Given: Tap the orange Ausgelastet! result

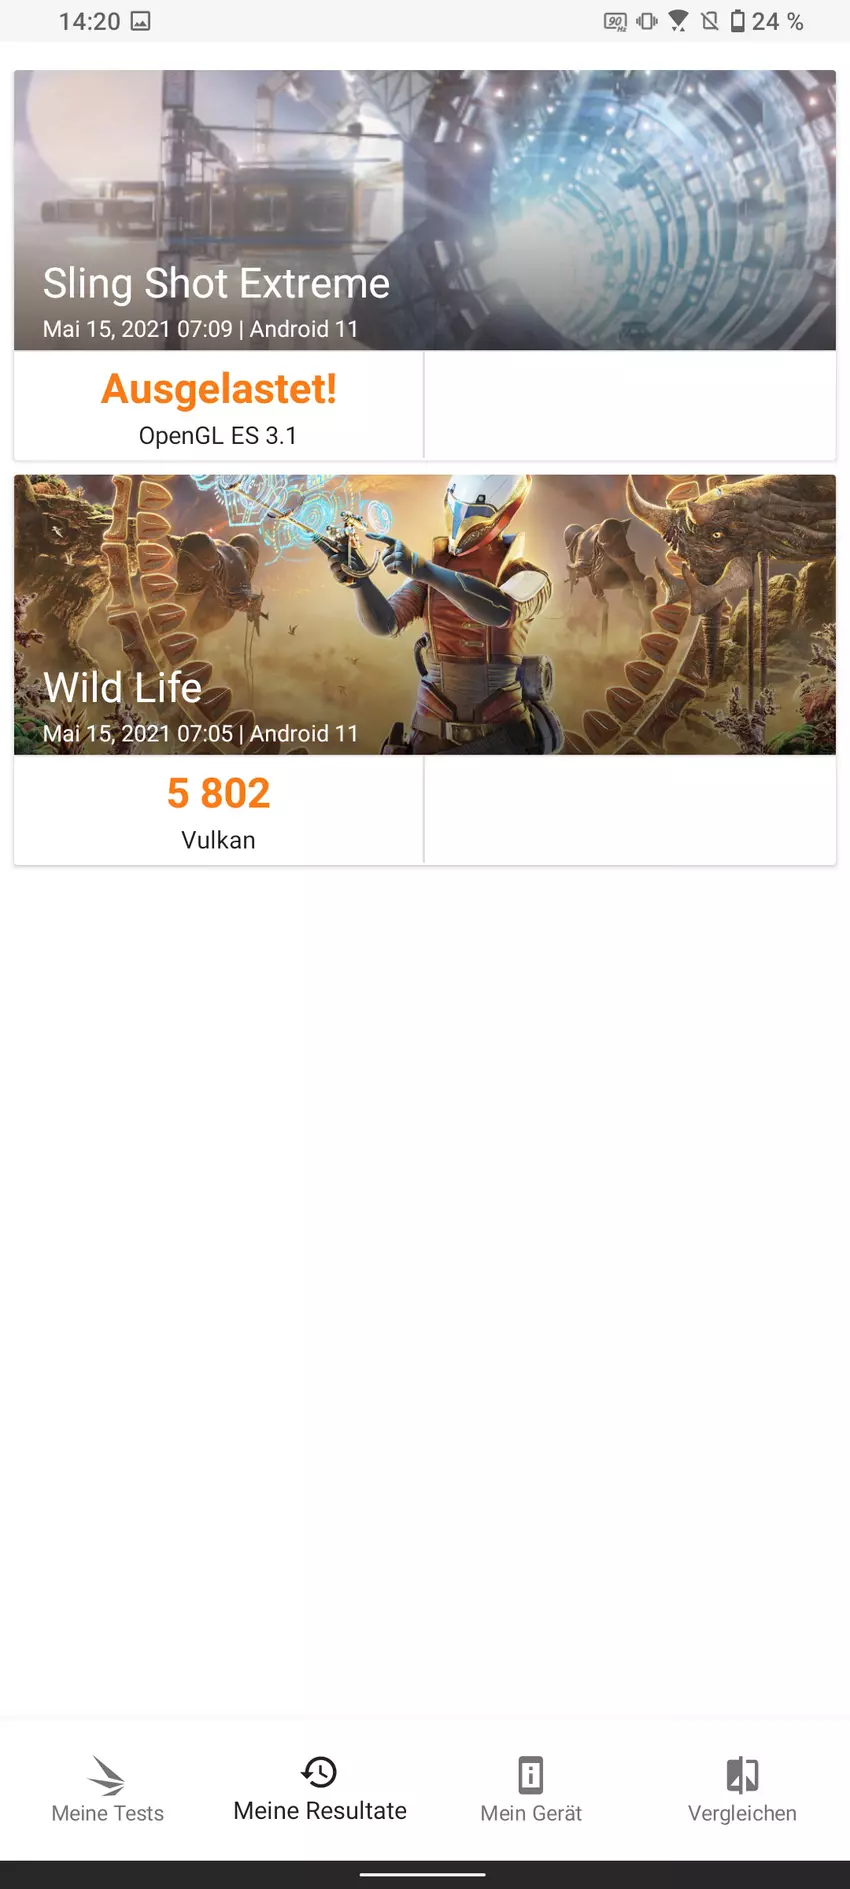Looking at the screenshot, I should (218, 389).
